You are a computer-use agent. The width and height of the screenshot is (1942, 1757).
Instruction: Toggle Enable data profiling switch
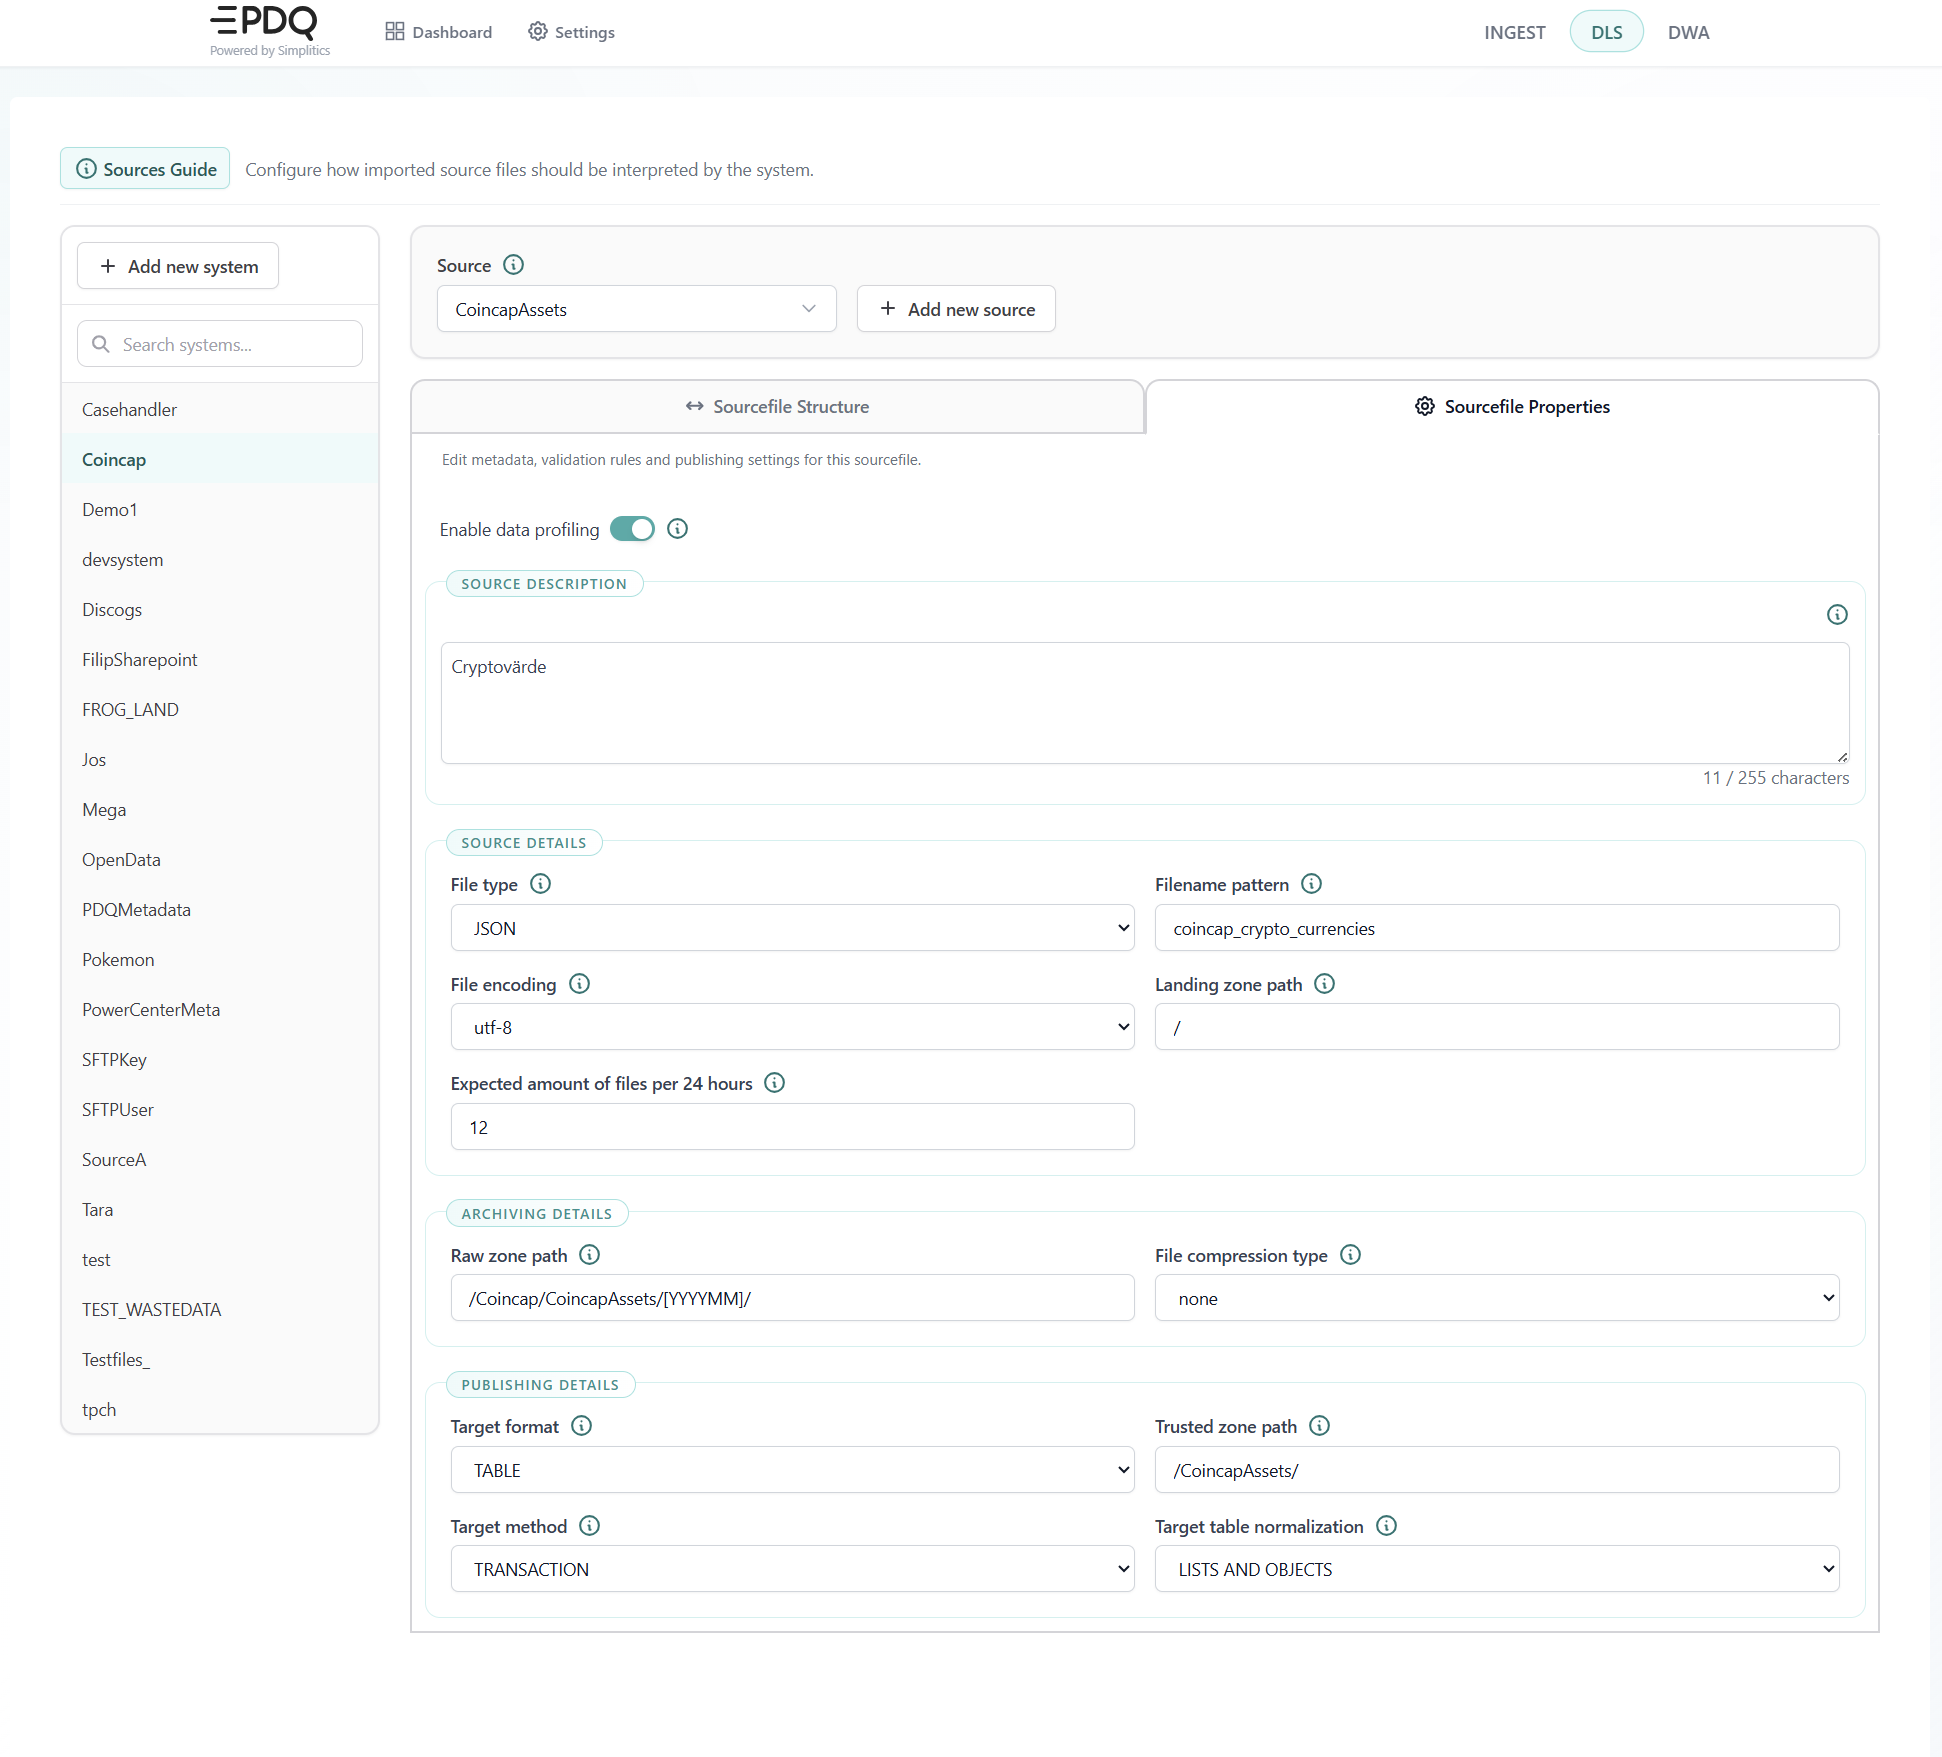pyautogui.click(x=632, y=529)
